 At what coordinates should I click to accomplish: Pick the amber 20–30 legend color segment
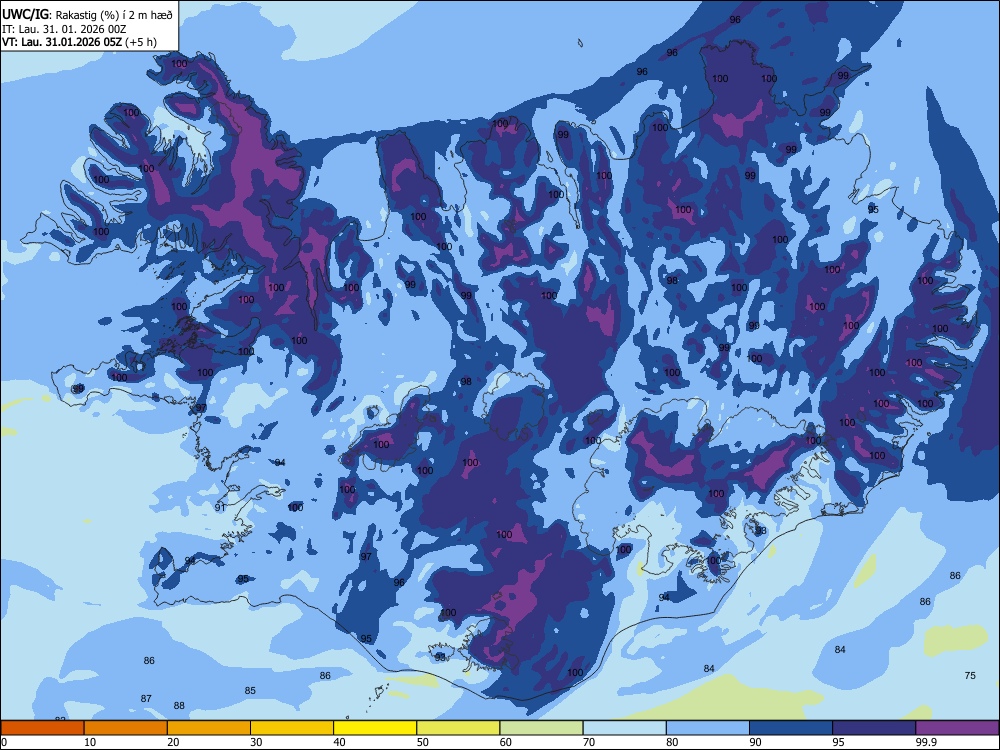(209, 728)
